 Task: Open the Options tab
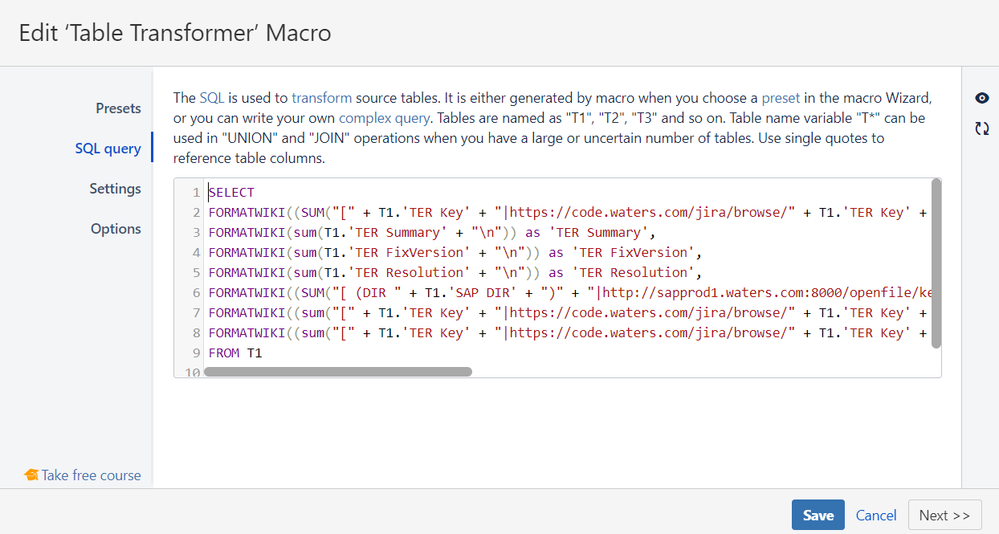pyautogui.click(x=116, y=229)
